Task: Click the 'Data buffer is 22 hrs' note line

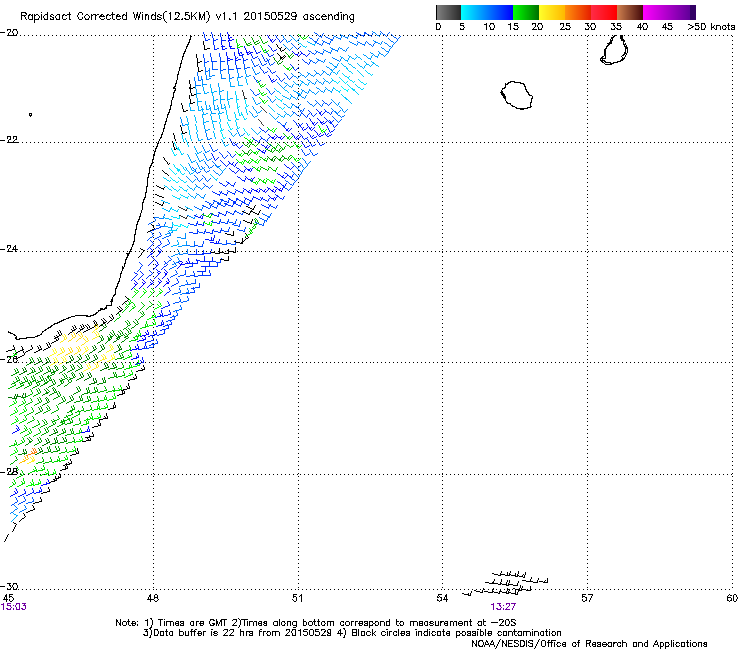Action: (352, 633)
